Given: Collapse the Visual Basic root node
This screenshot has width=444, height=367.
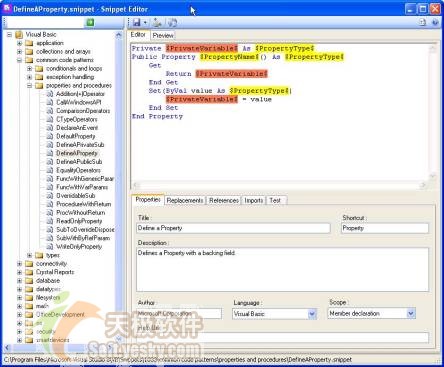Looking at the screenshot, I should (9, 34).
